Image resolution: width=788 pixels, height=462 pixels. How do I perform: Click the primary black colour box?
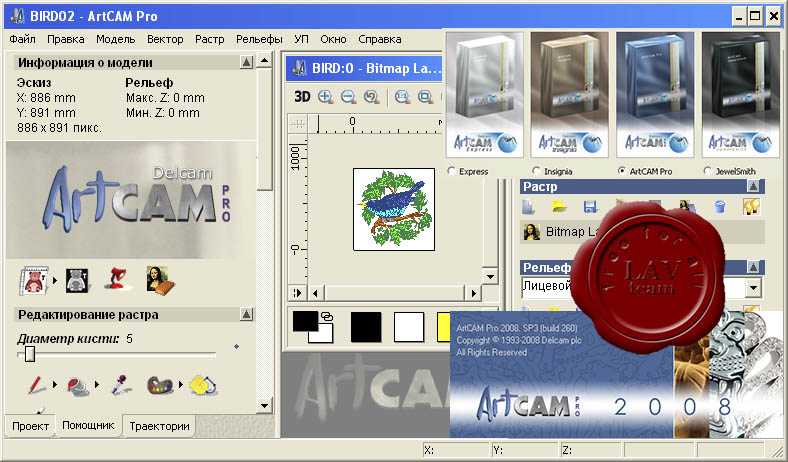(305, 321)
